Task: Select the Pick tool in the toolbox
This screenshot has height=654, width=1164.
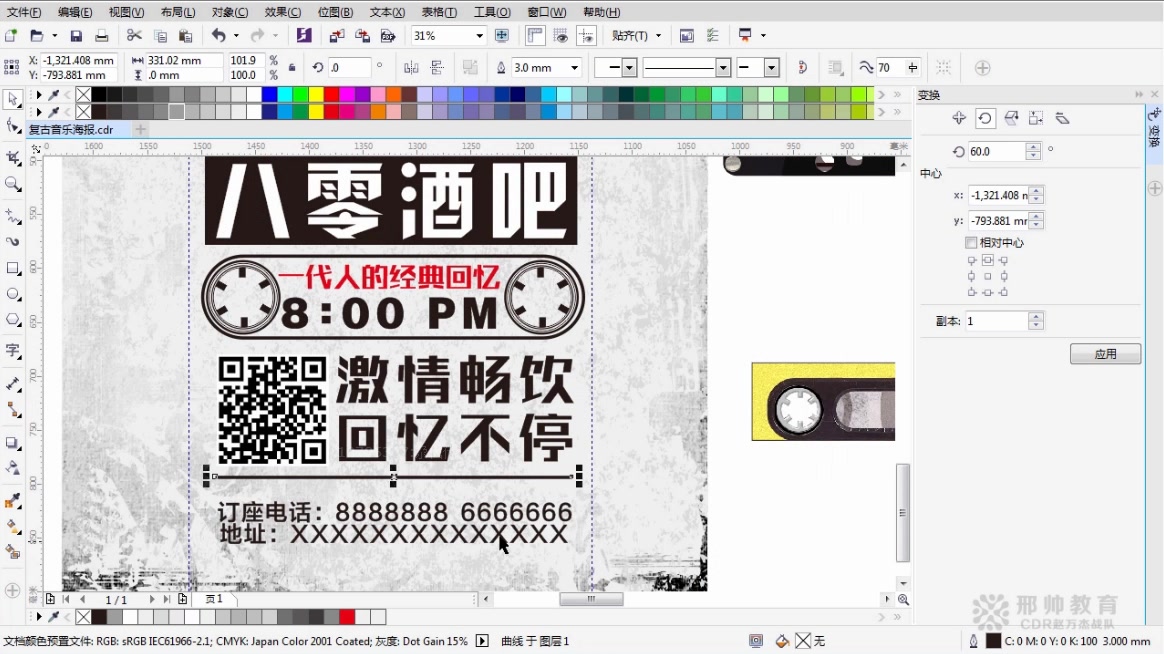Action: point(14,99)
